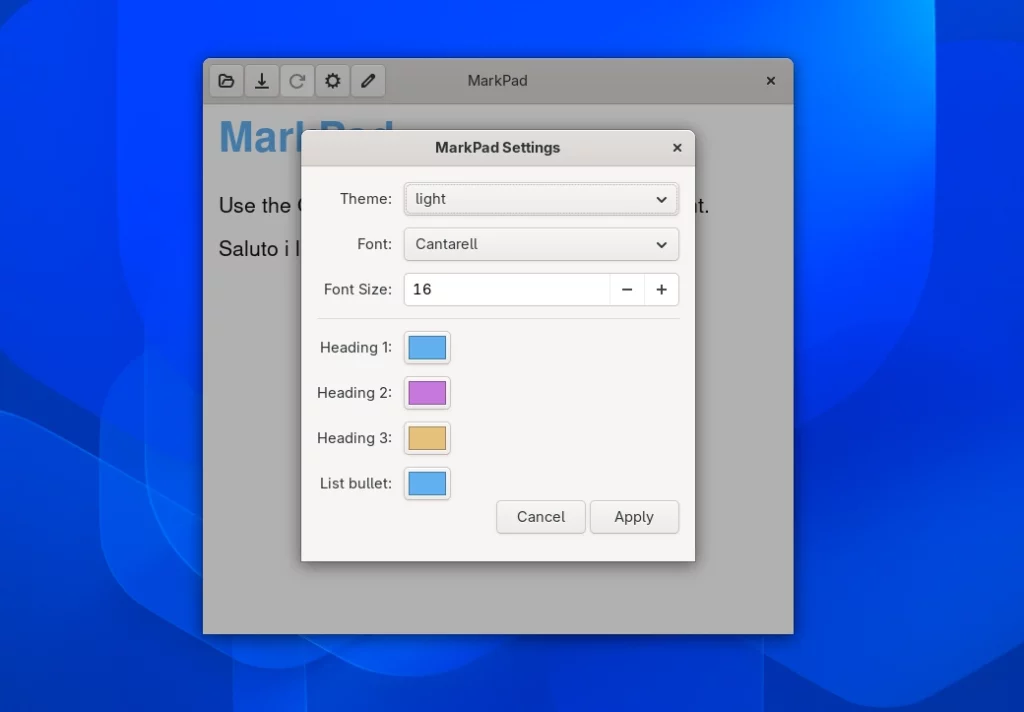Screen dimensions: 1024x712
Task: Open file via folder icon in MarkPad toolbar
Action: 227,81
